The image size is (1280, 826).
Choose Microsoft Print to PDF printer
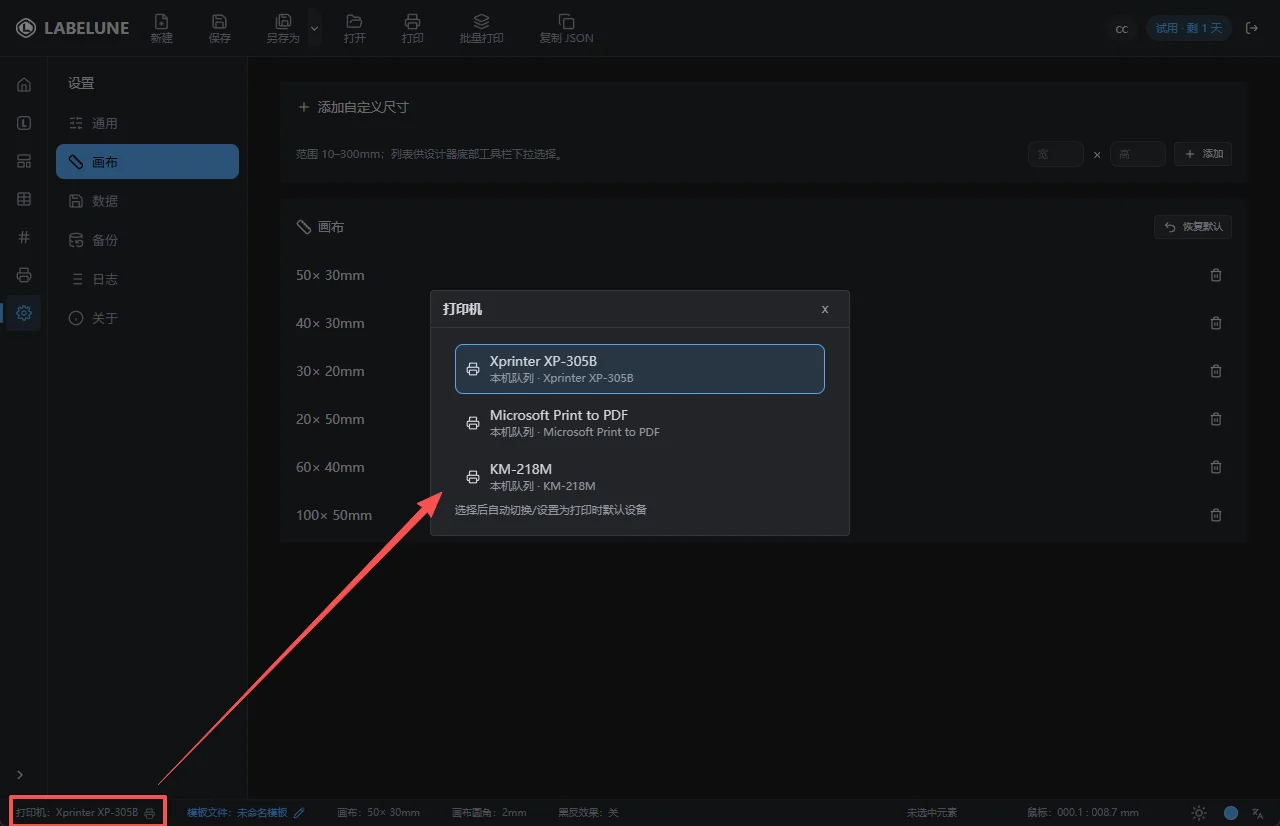point(640,423)
